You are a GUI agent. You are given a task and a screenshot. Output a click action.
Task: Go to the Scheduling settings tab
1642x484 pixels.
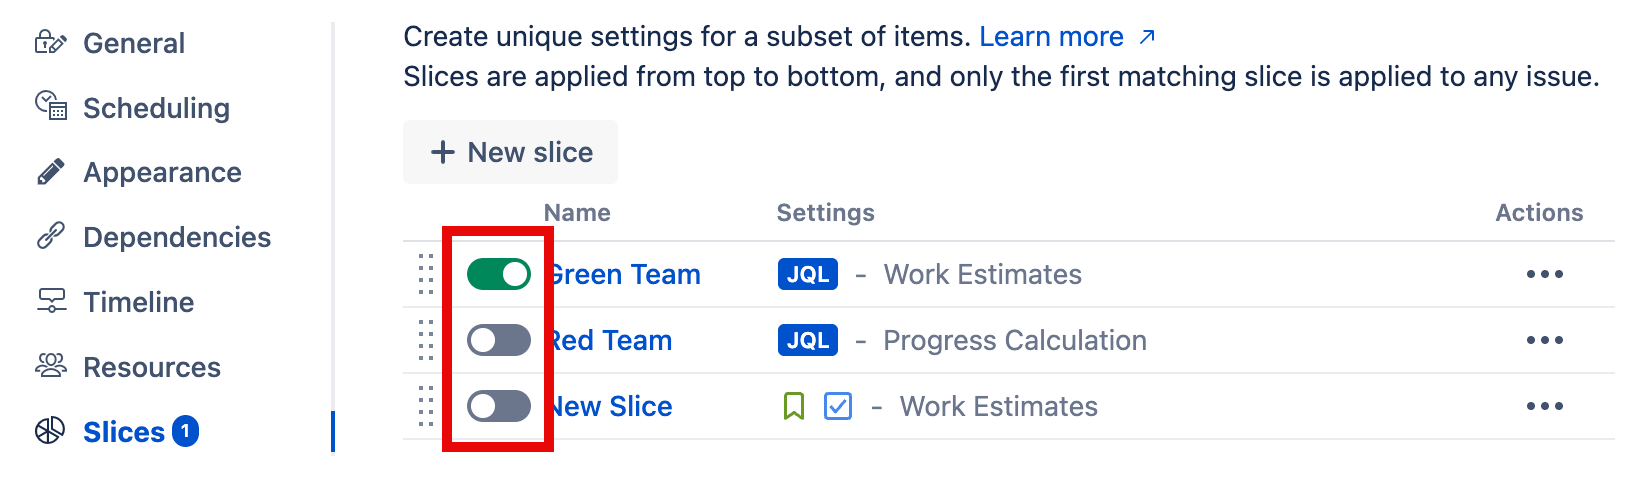(x=156, y=108)
